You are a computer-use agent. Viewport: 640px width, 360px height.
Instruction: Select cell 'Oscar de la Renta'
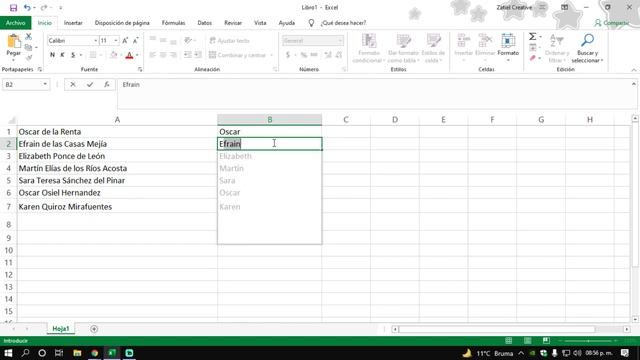coord(117,132)
